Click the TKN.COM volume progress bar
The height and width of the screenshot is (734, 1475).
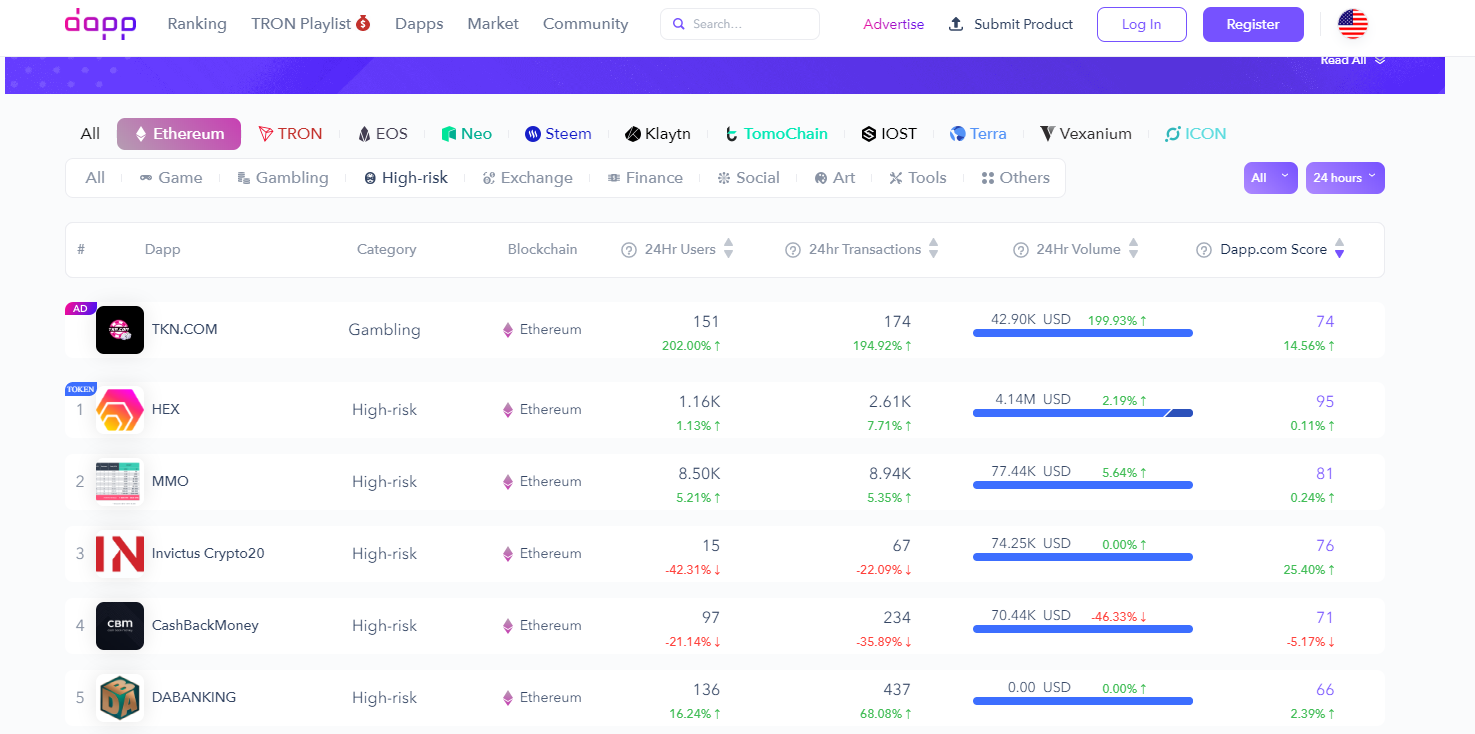coord(1083,333)
